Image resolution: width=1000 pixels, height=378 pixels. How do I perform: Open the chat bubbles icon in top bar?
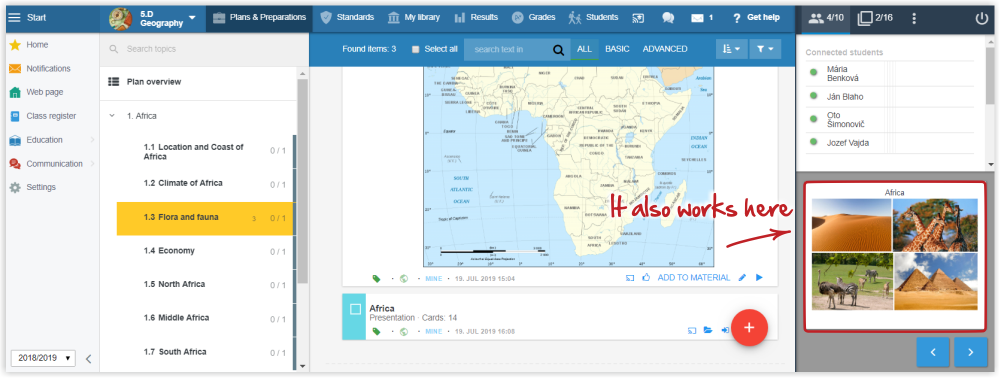pyautogui.click(x=668, y=18)
